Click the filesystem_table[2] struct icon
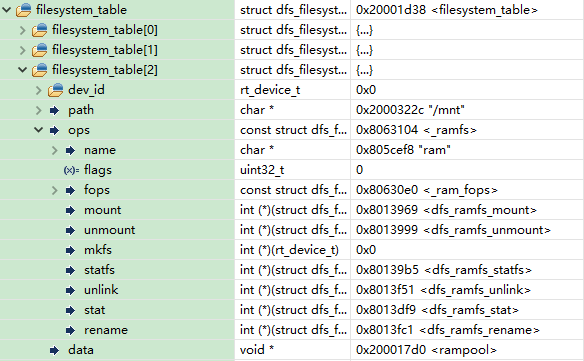Image resolution: width=584 pixels, height=361 pixels. pos(39,70)
